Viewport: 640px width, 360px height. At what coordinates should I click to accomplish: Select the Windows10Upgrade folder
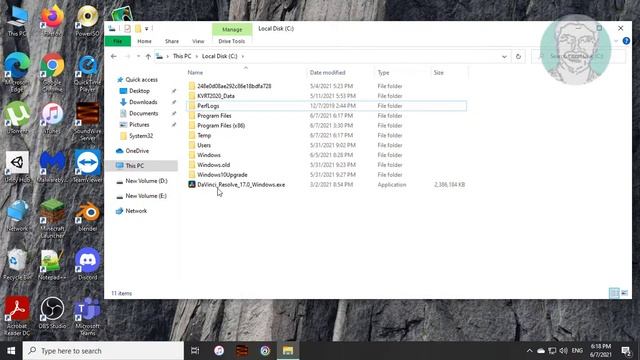(222, 175)
